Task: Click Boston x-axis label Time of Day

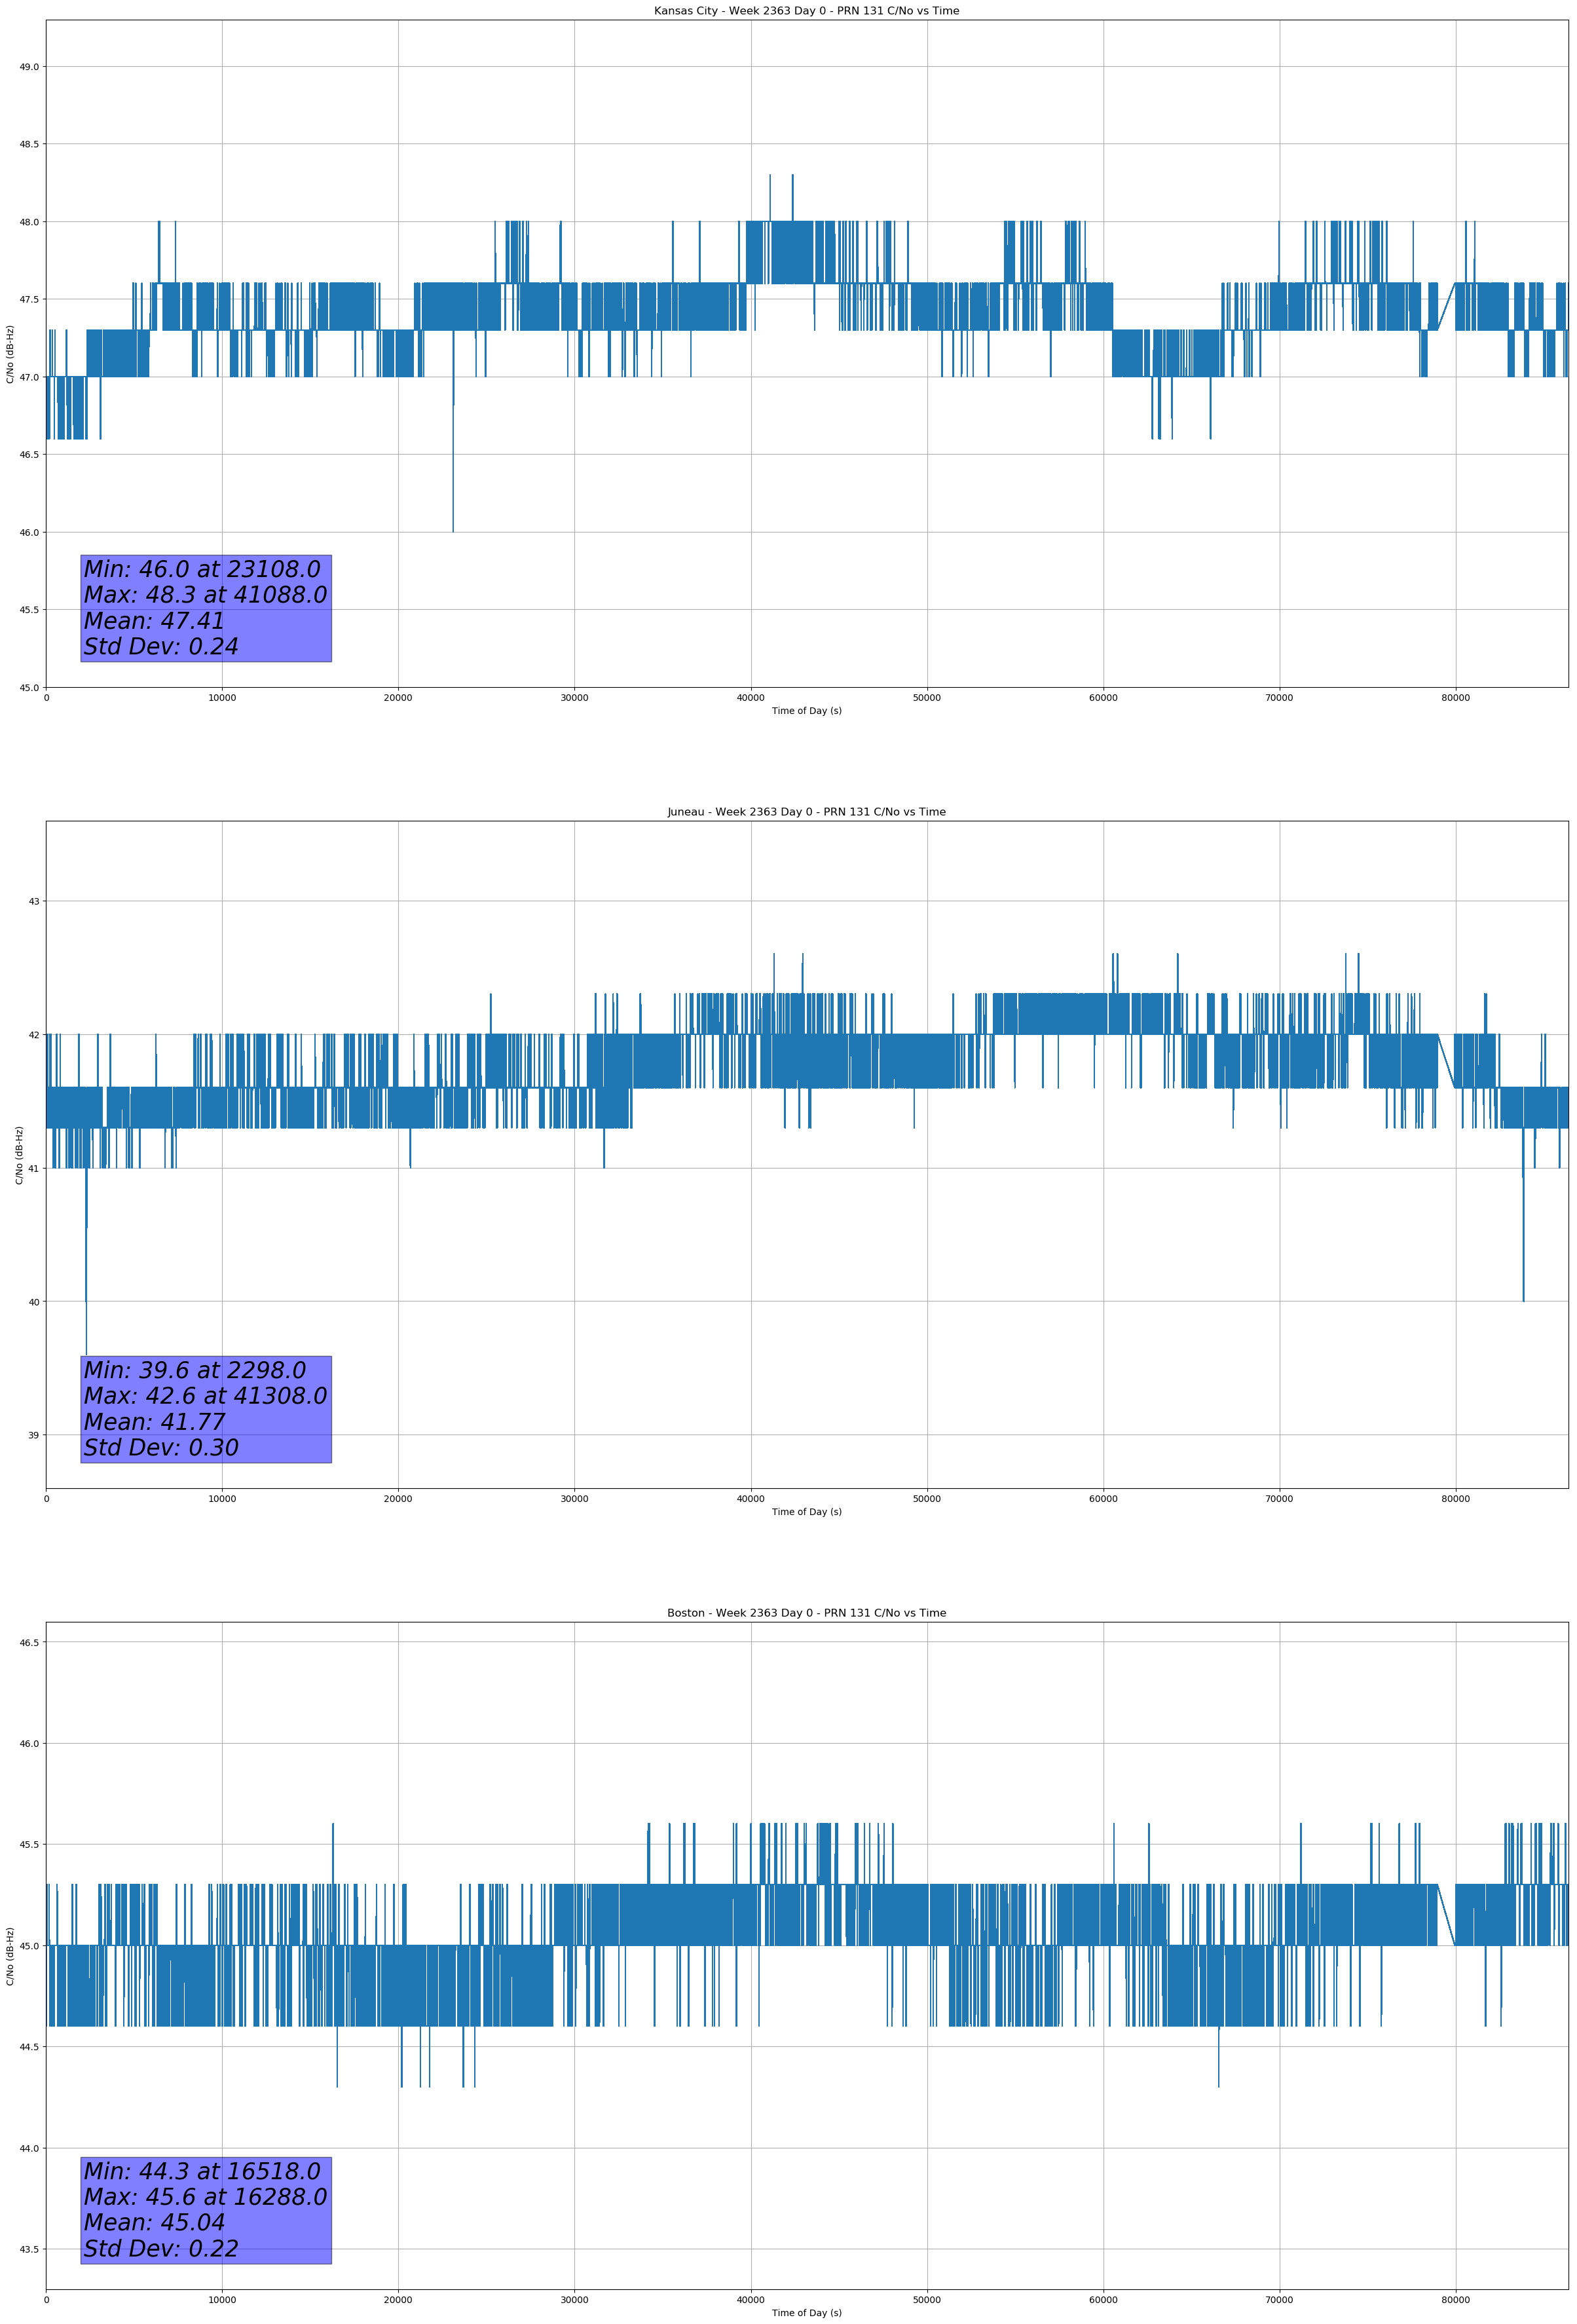Action: pos(806,2313)
